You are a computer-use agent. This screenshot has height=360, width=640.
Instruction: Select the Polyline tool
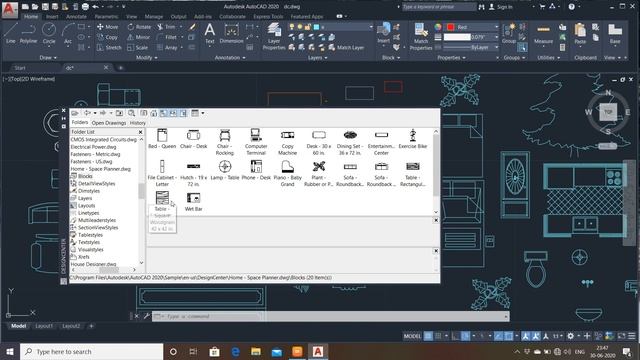coord(28,33)
